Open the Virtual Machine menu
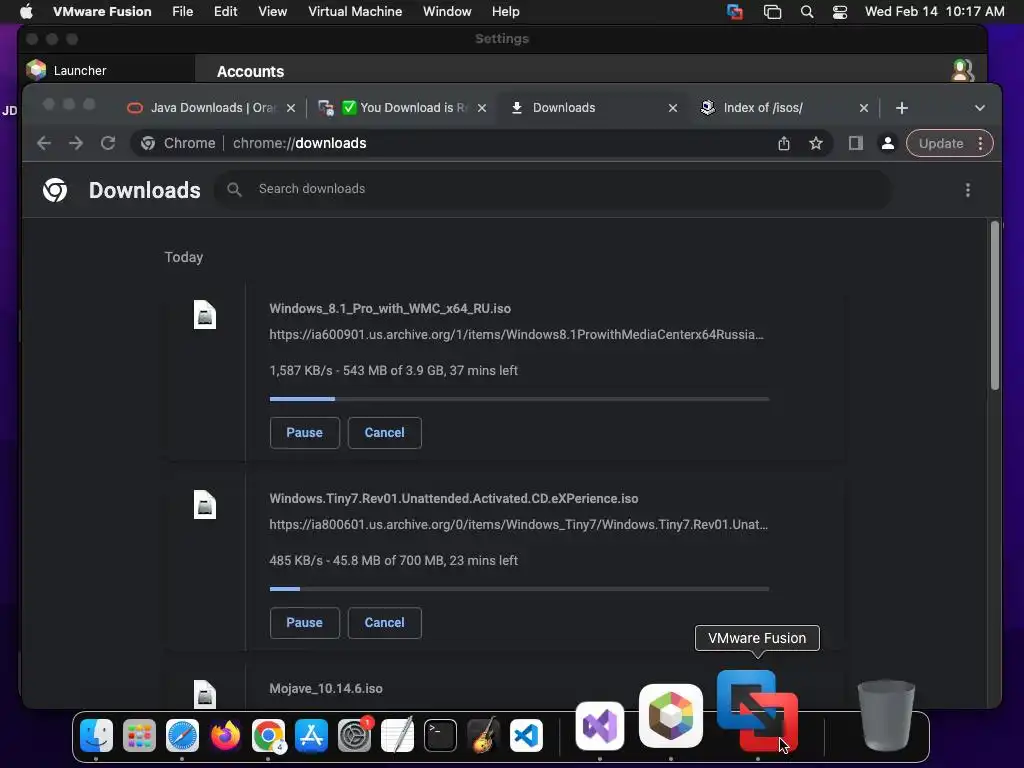Screen dimensions: 1024x768 tap(355, 12)
